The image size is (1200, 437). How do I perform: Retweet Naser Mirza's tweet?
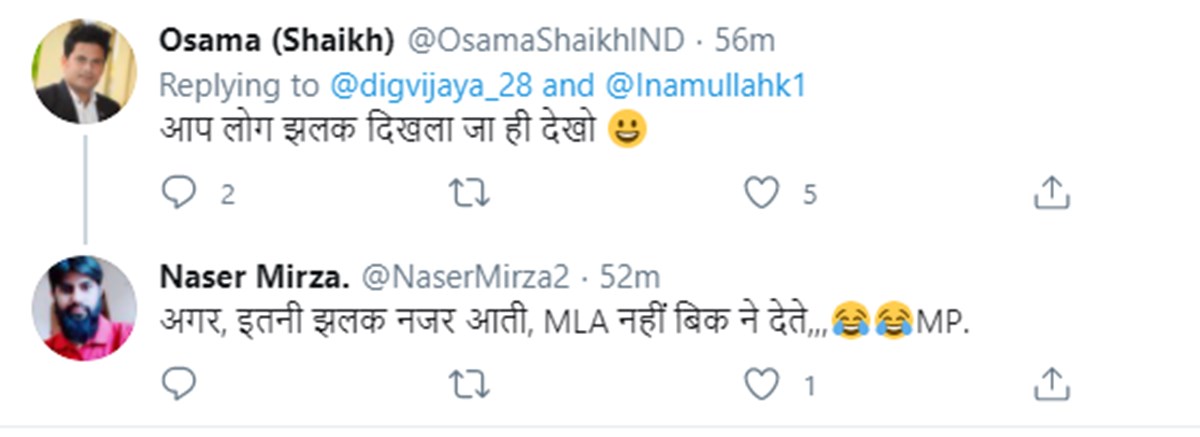[470, 381]
